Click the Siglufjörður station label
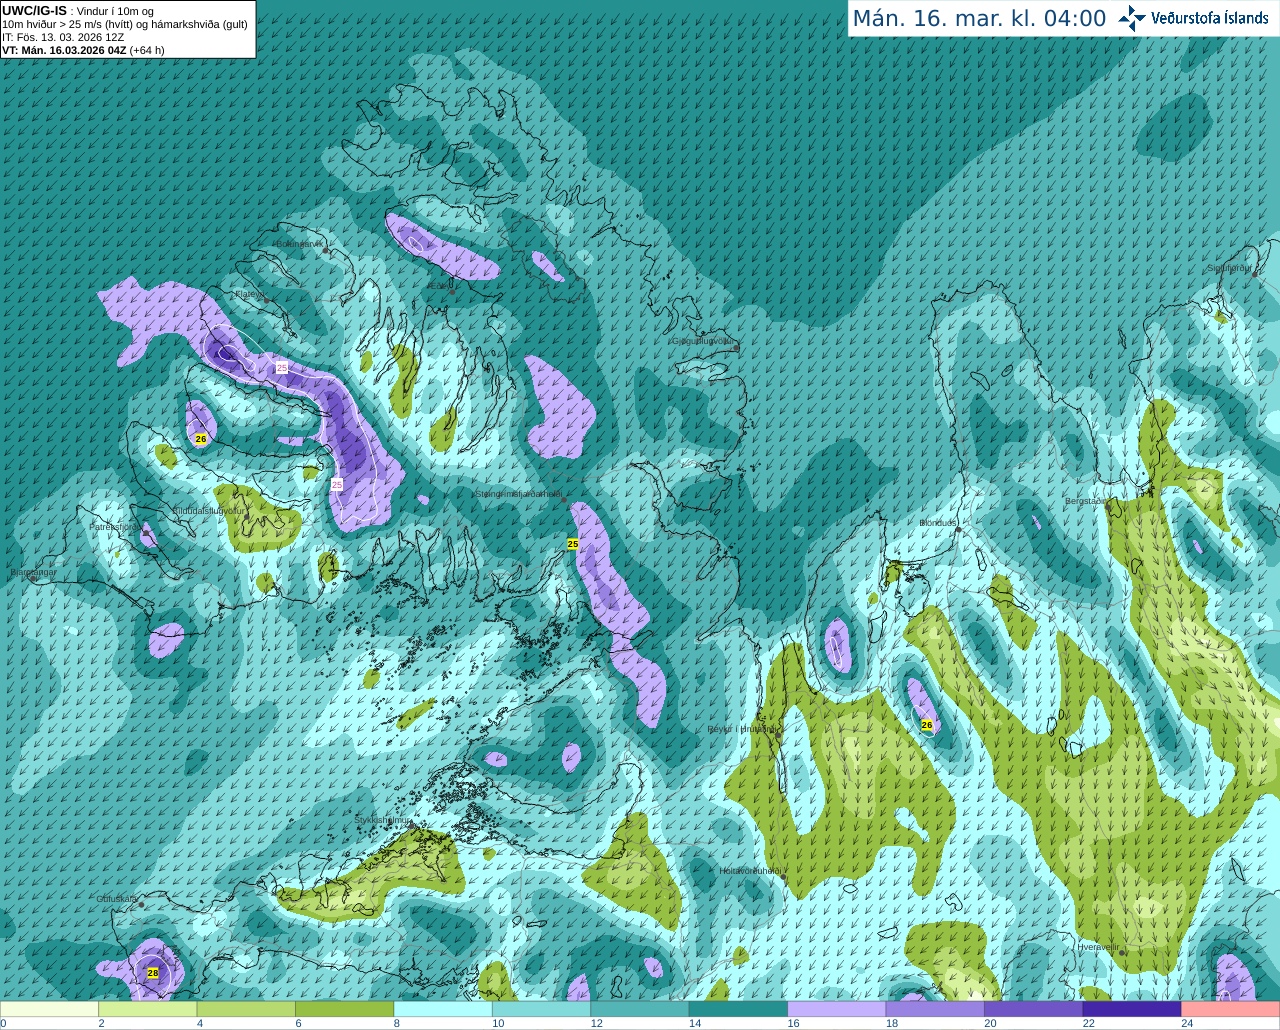 pos(1229,268)
